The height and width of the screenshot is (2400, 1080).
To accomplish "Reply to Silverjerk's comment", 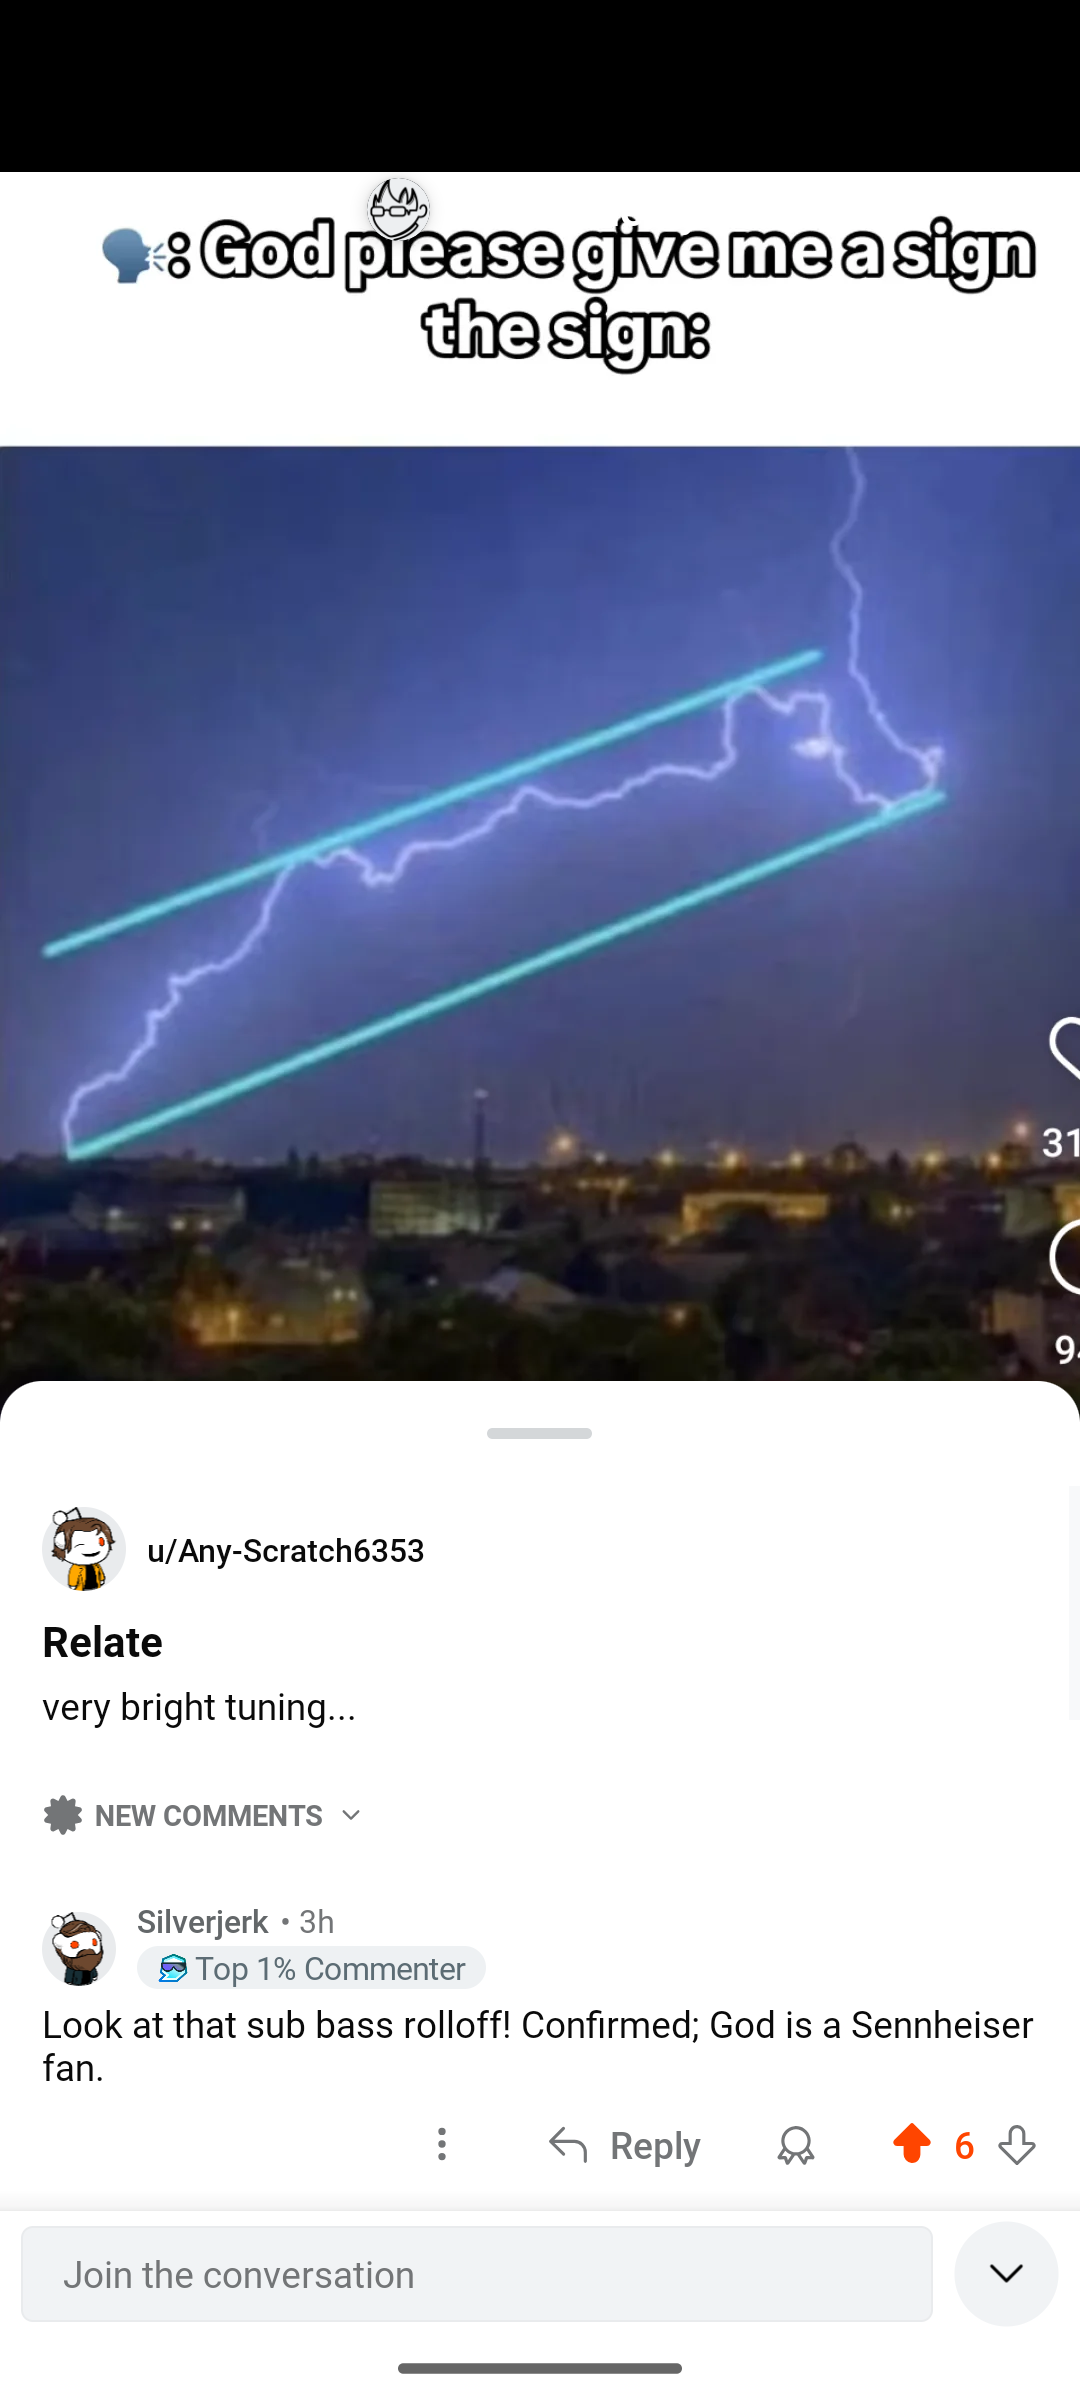I will [x=624, y=2145].
